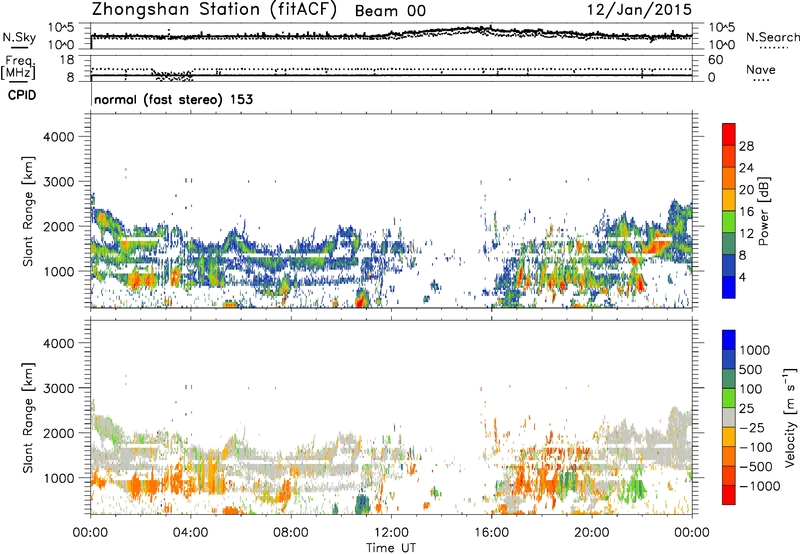Click the N.Search legend label
The width and height of the screenshot is (800, 554).
point(772,37)
